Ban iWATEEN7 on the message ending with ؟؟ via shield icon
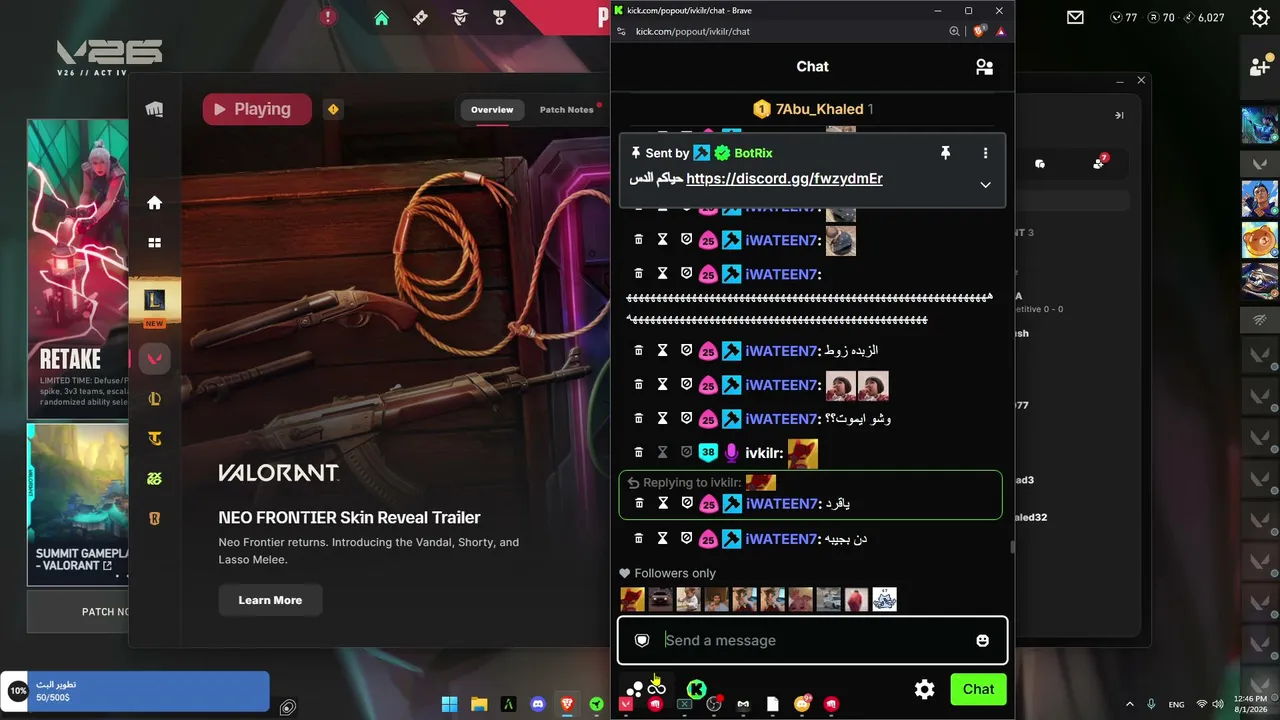The height and width of the screenshot is (720, 1280). click(686, 418)
